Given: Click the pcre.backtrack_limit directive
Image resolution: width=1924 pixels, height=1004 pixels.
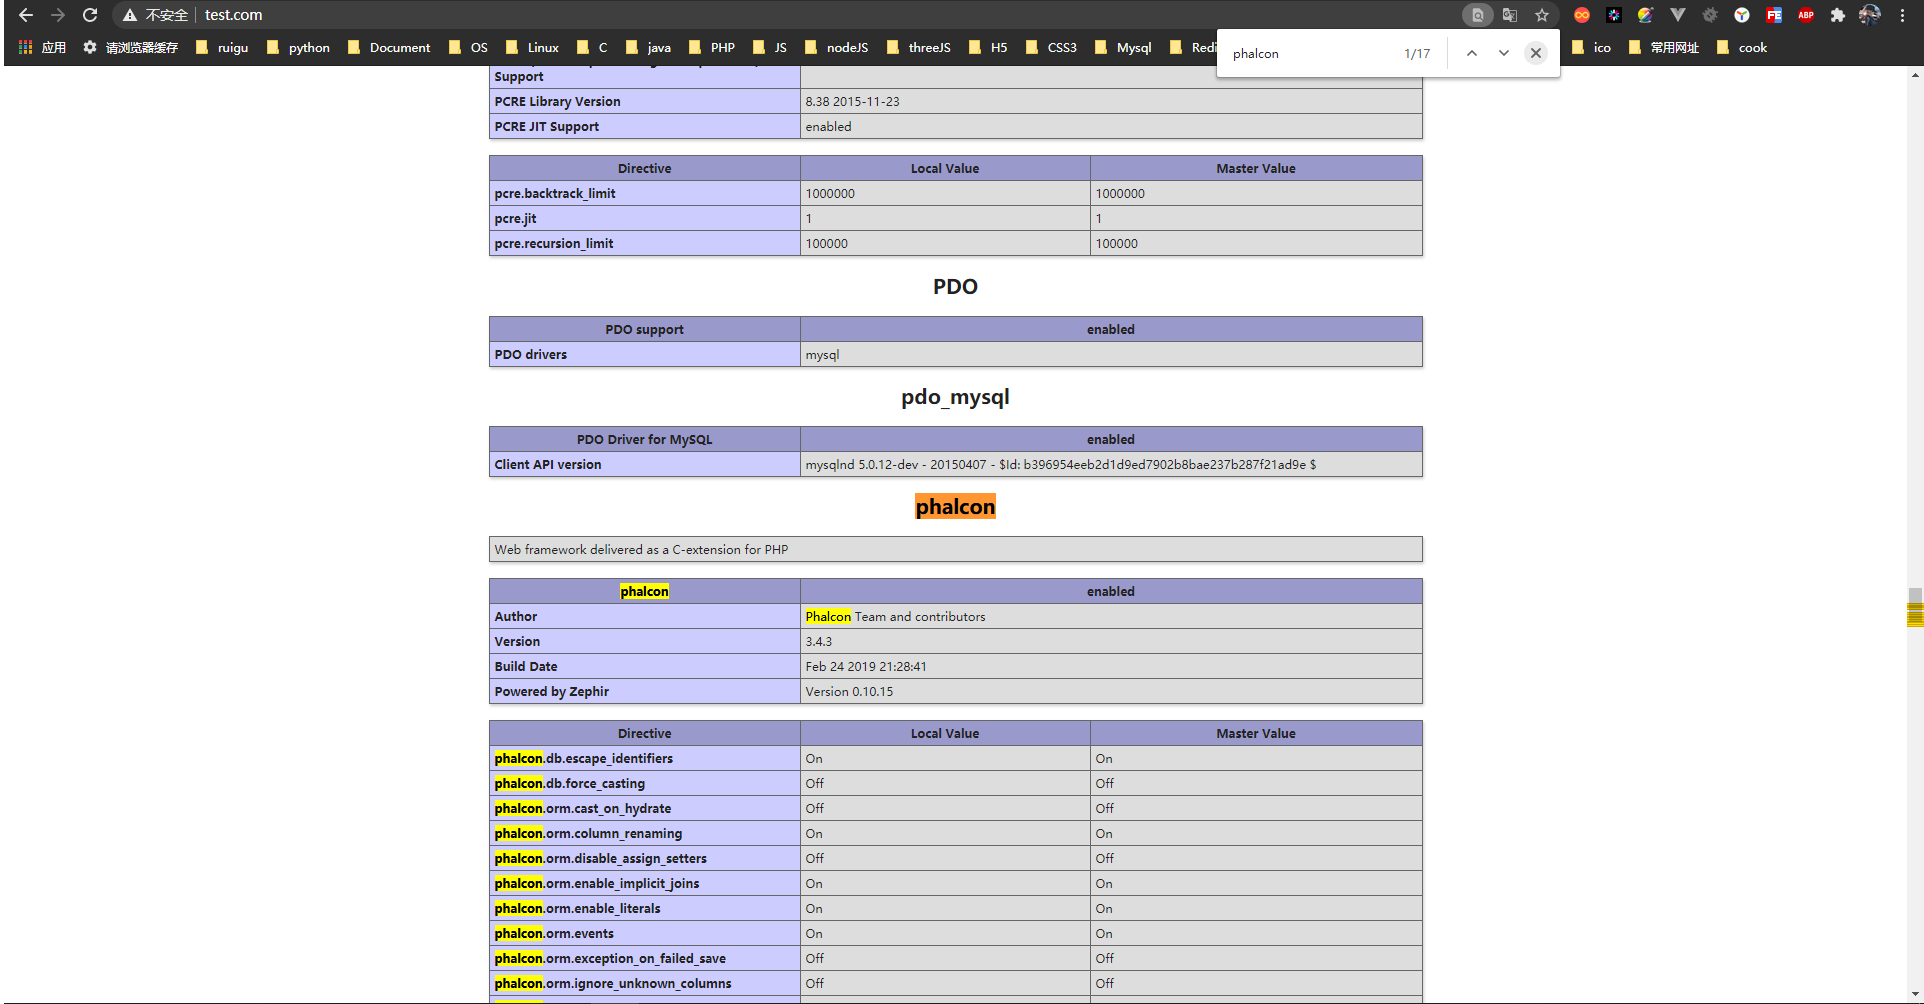Looking at the screenshot, I should (x=555, y=194).
